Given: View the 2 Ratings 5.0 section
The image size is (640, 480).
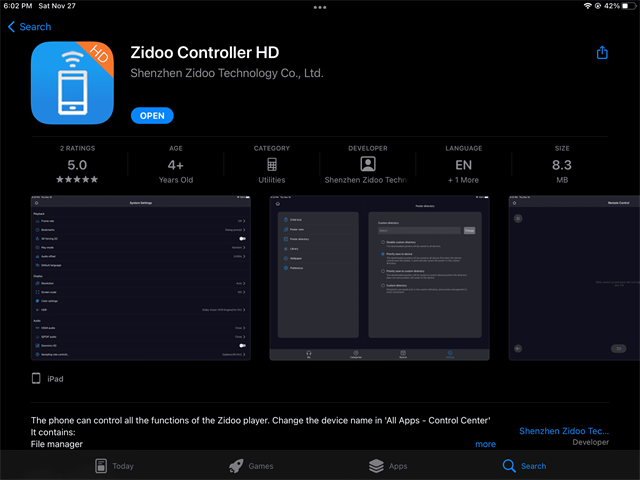Looking at the screenshot, I should coord(77,164).
